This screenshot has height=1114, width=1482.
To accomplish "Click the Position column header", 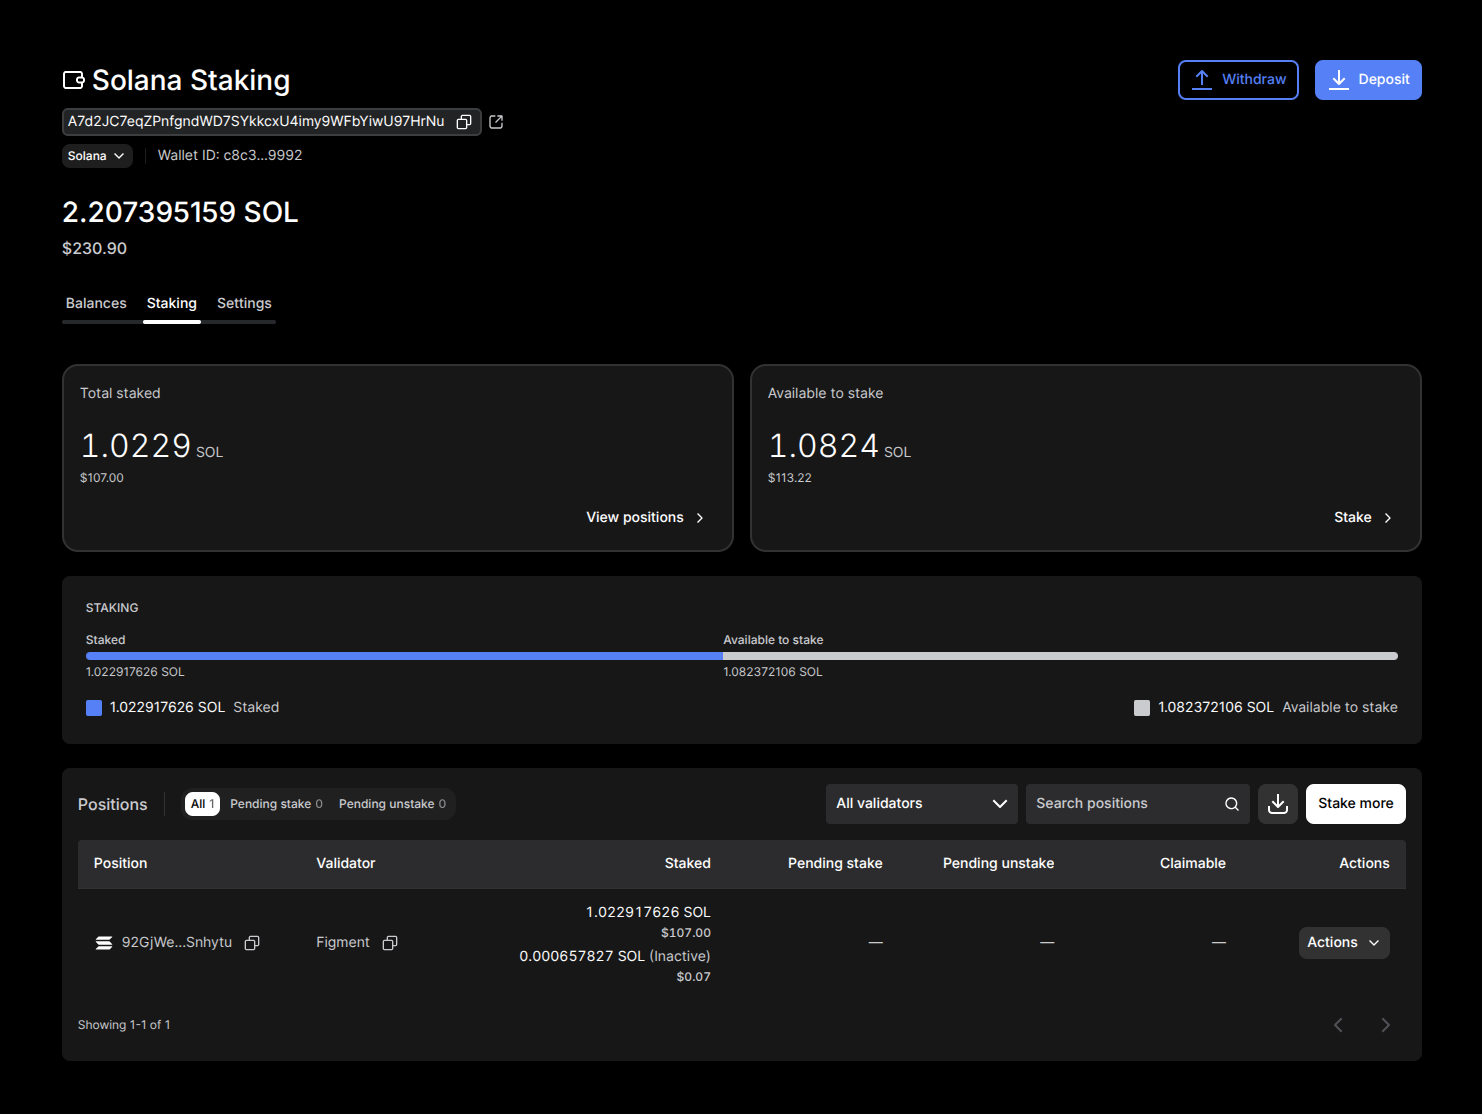I will pos(120,863).
